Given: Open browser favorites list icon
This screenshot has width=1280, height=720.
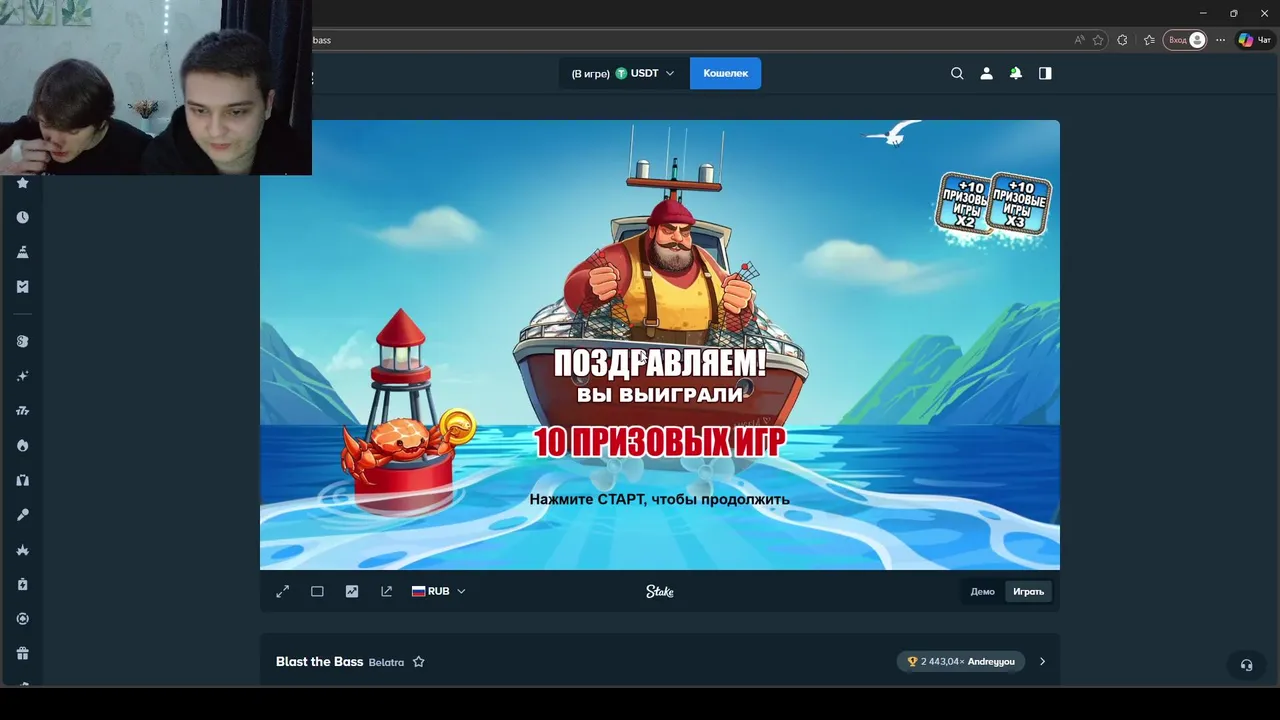Looking at the screenshot, I should (1149, 40).
